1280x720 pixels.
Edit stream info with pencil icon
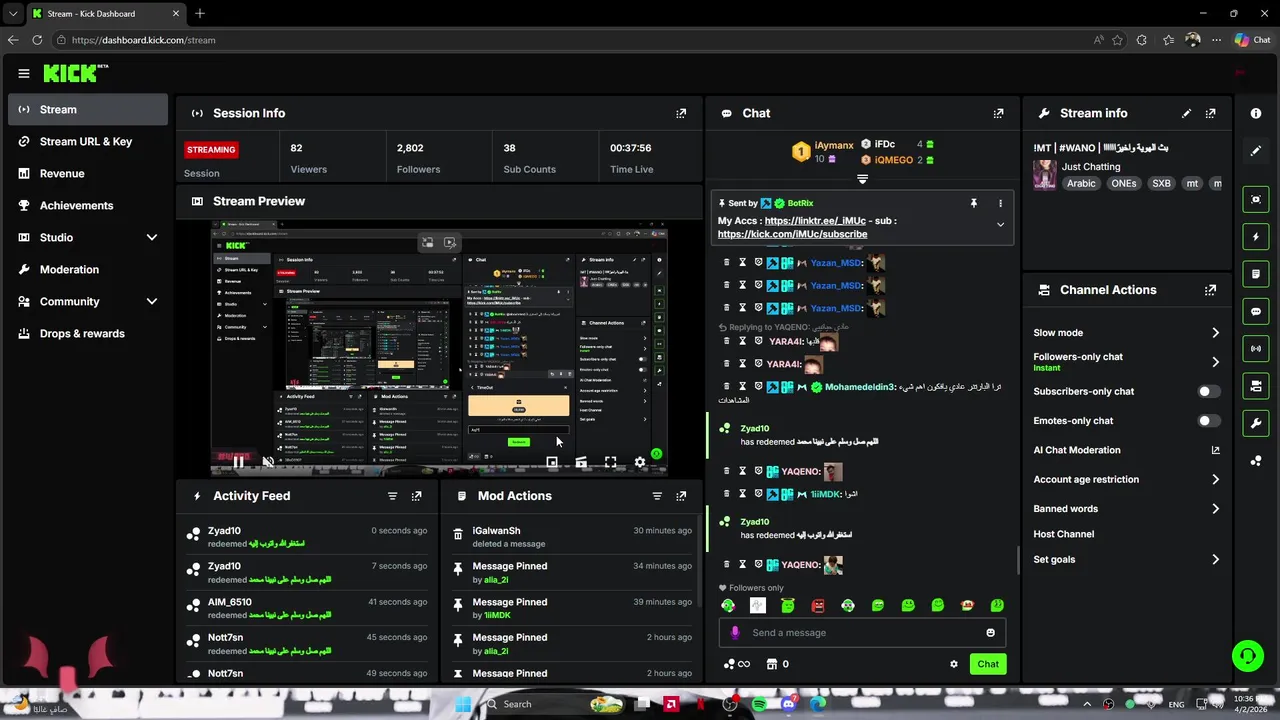tap(1187, 114)
